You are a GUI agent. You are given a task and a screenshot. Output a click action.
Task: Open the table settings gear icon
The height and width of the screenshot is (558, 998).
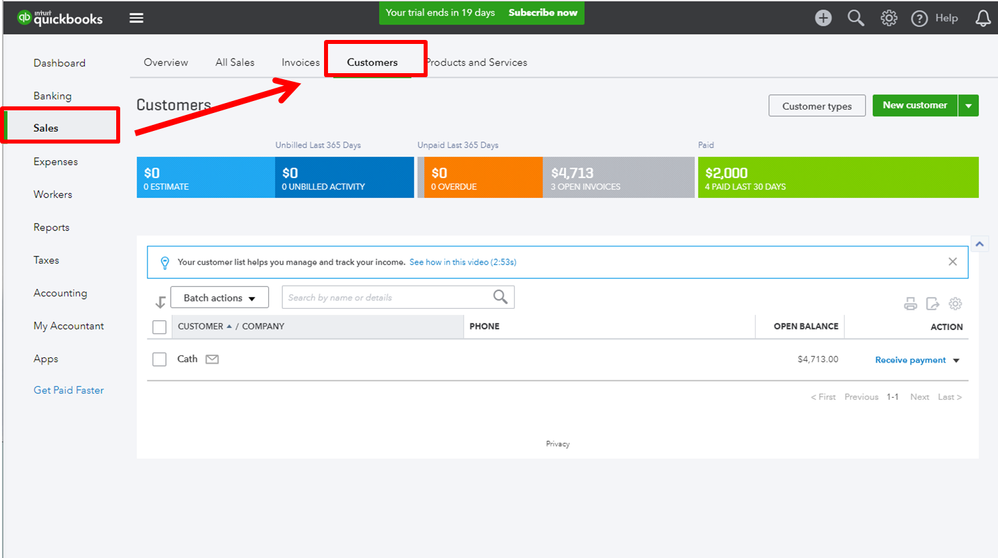click(x=955, y=303)
